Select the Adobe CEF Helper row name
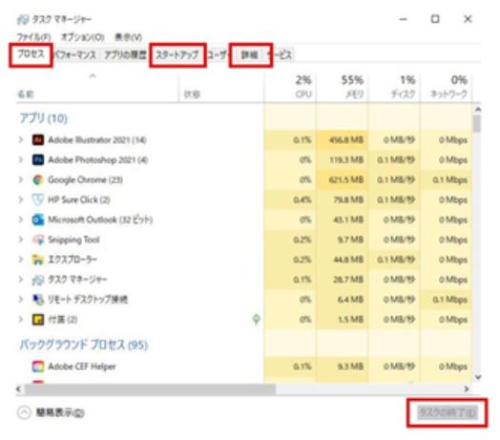Viewport: 500px width, 440px height. [82, 366]
